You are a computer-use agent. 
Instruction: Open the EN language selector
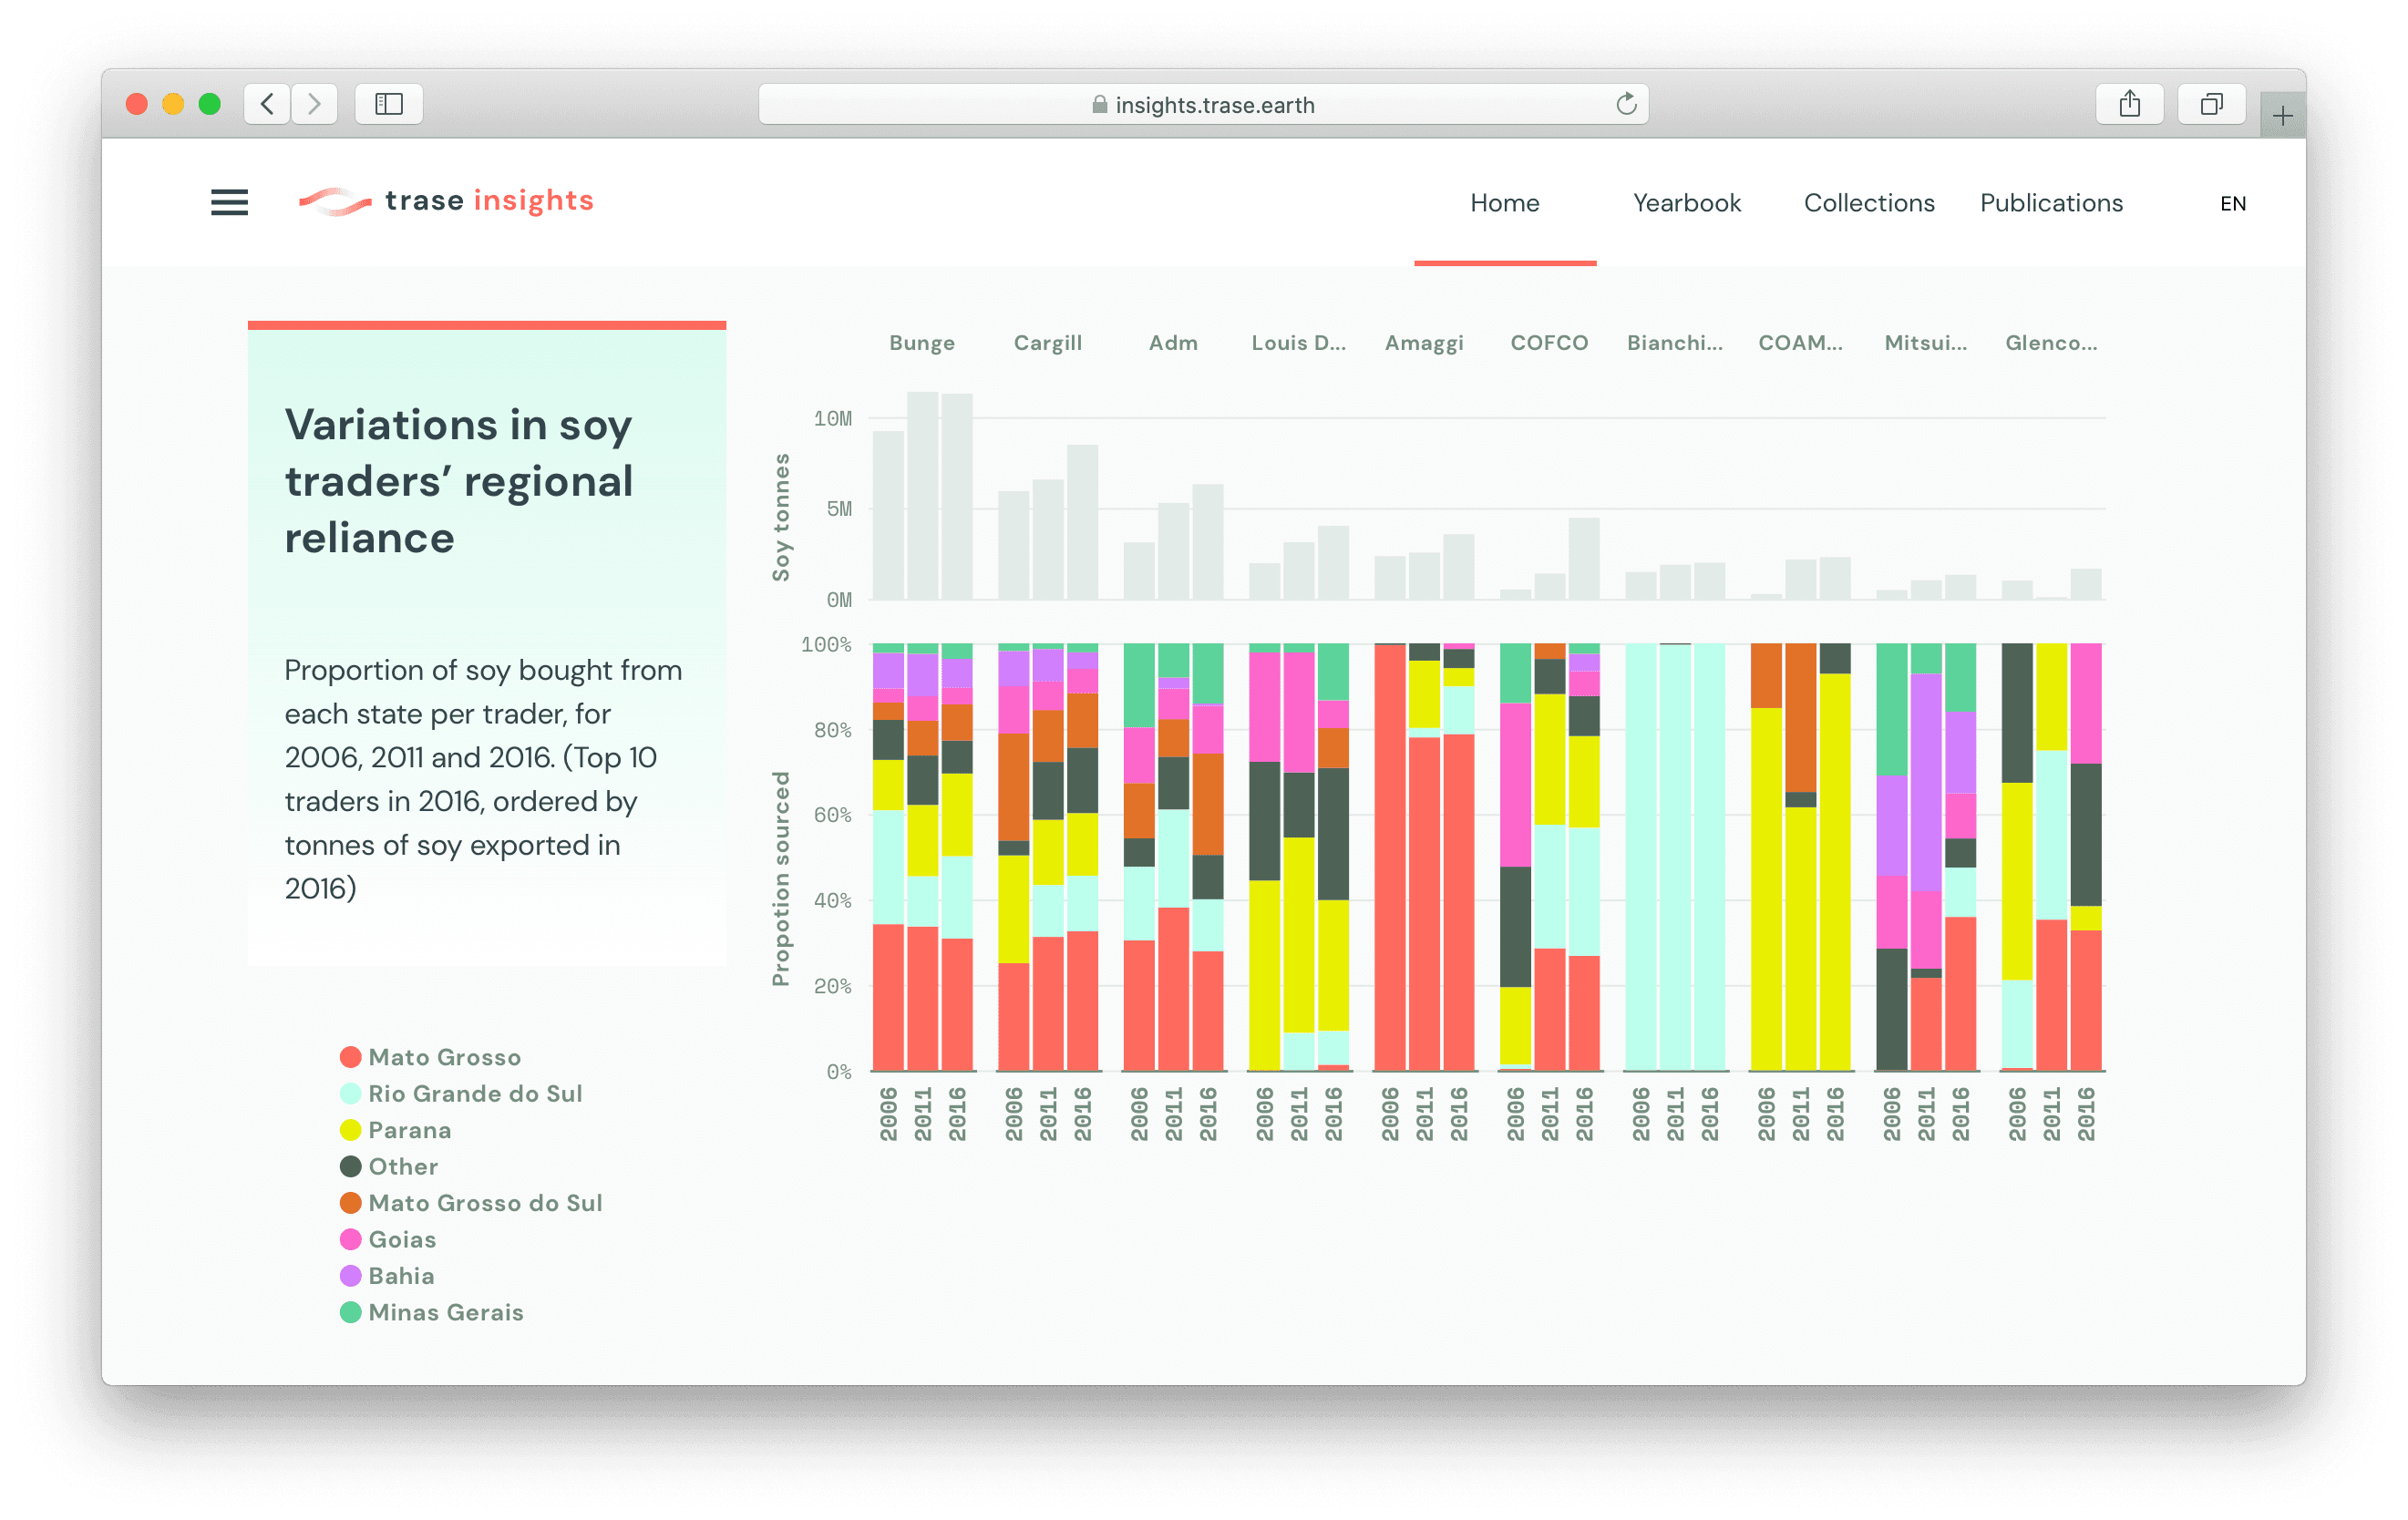coord(2232,204)
